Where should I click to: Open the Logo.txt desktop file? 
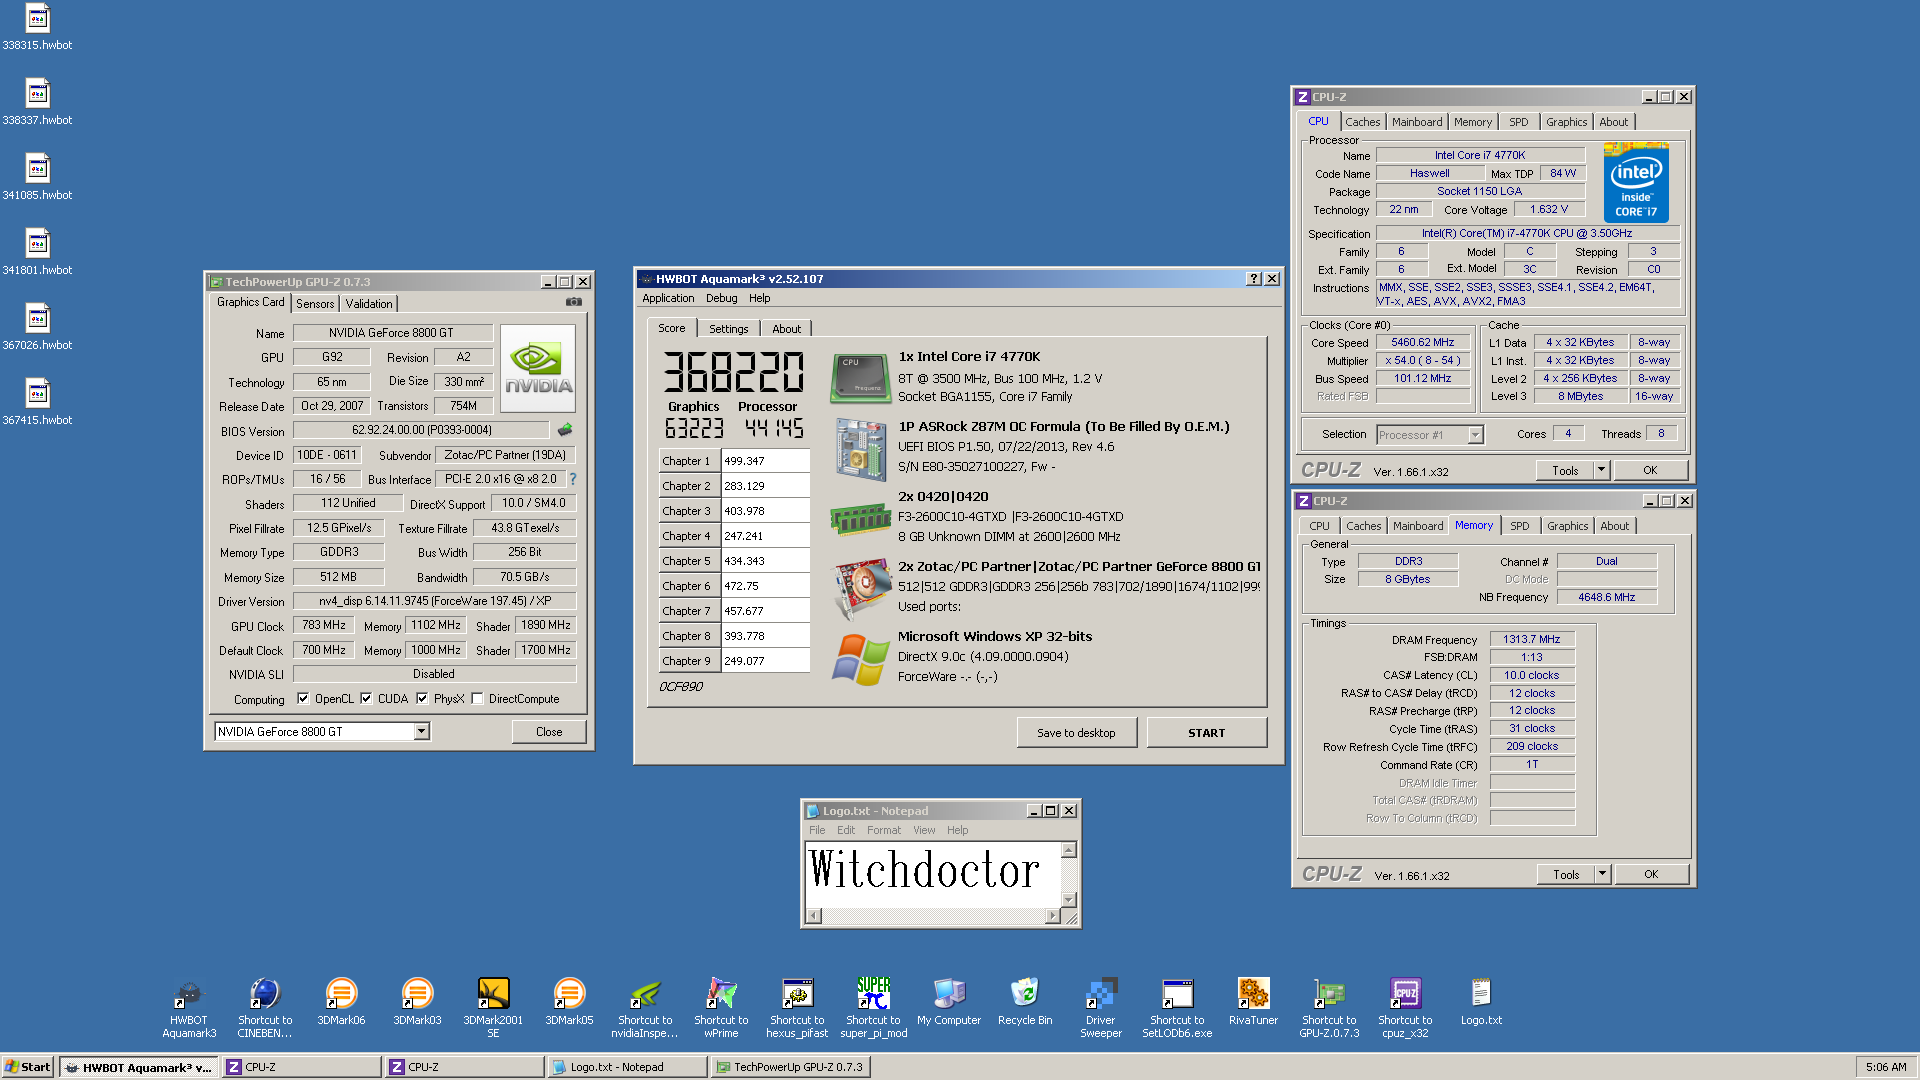click(1481, 1001)
